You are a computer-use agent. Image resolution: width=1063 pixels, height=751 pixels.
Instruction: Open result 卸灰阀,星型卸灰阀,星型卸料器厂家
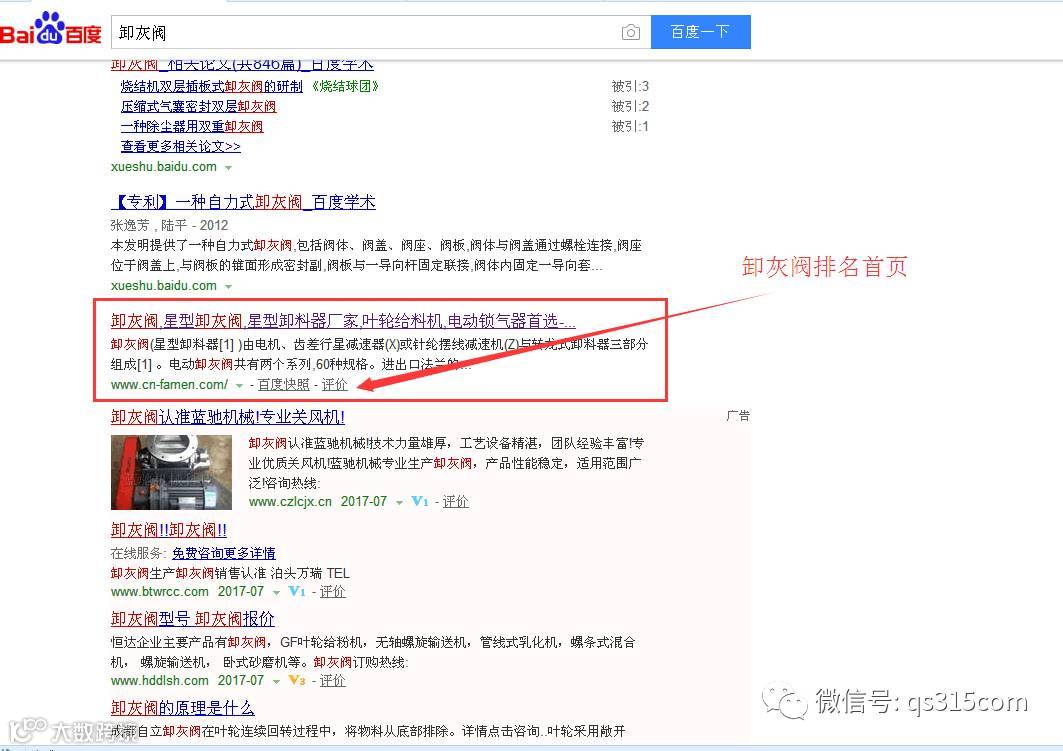(343, 321)
